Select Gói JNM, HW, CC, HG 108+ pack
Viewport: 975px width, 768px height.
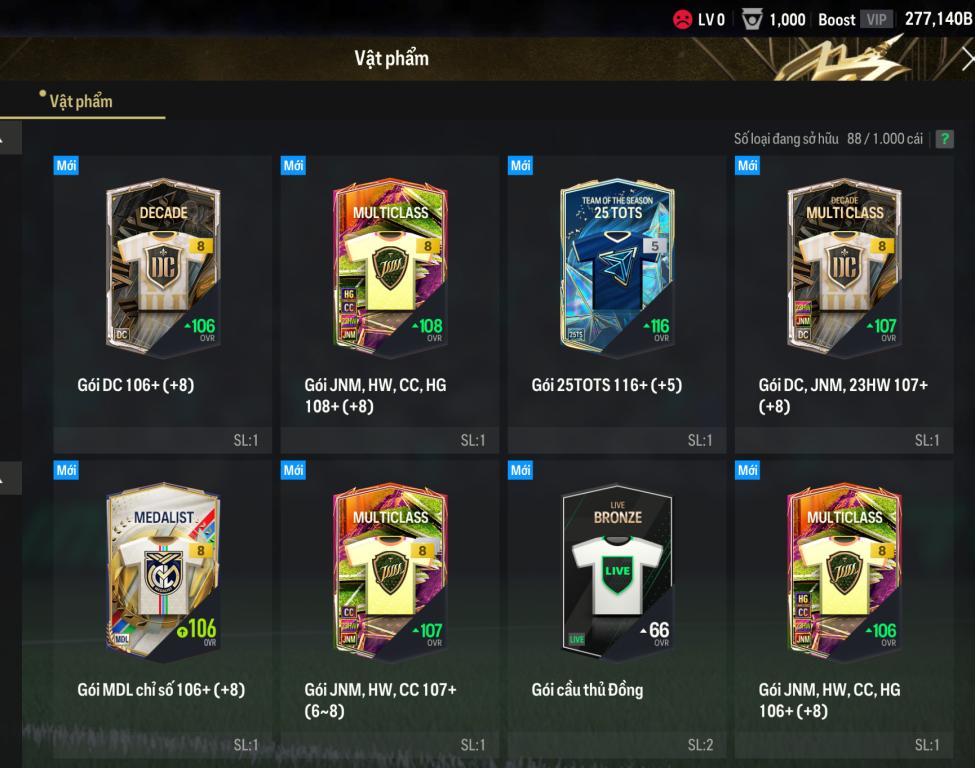389,304
